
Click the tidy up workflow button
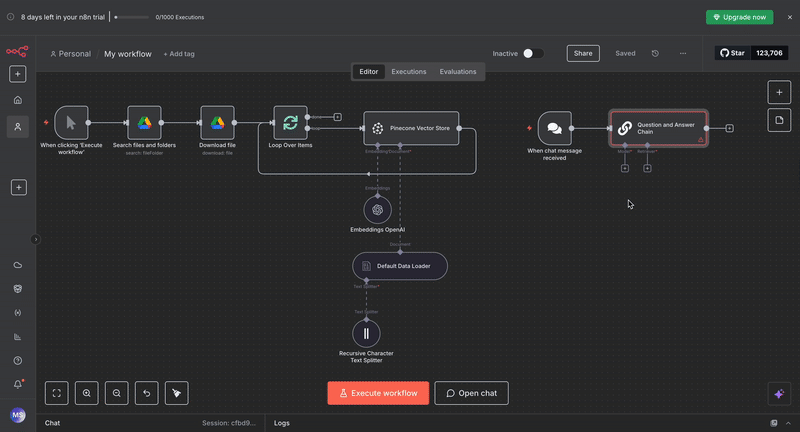[177, 393]
